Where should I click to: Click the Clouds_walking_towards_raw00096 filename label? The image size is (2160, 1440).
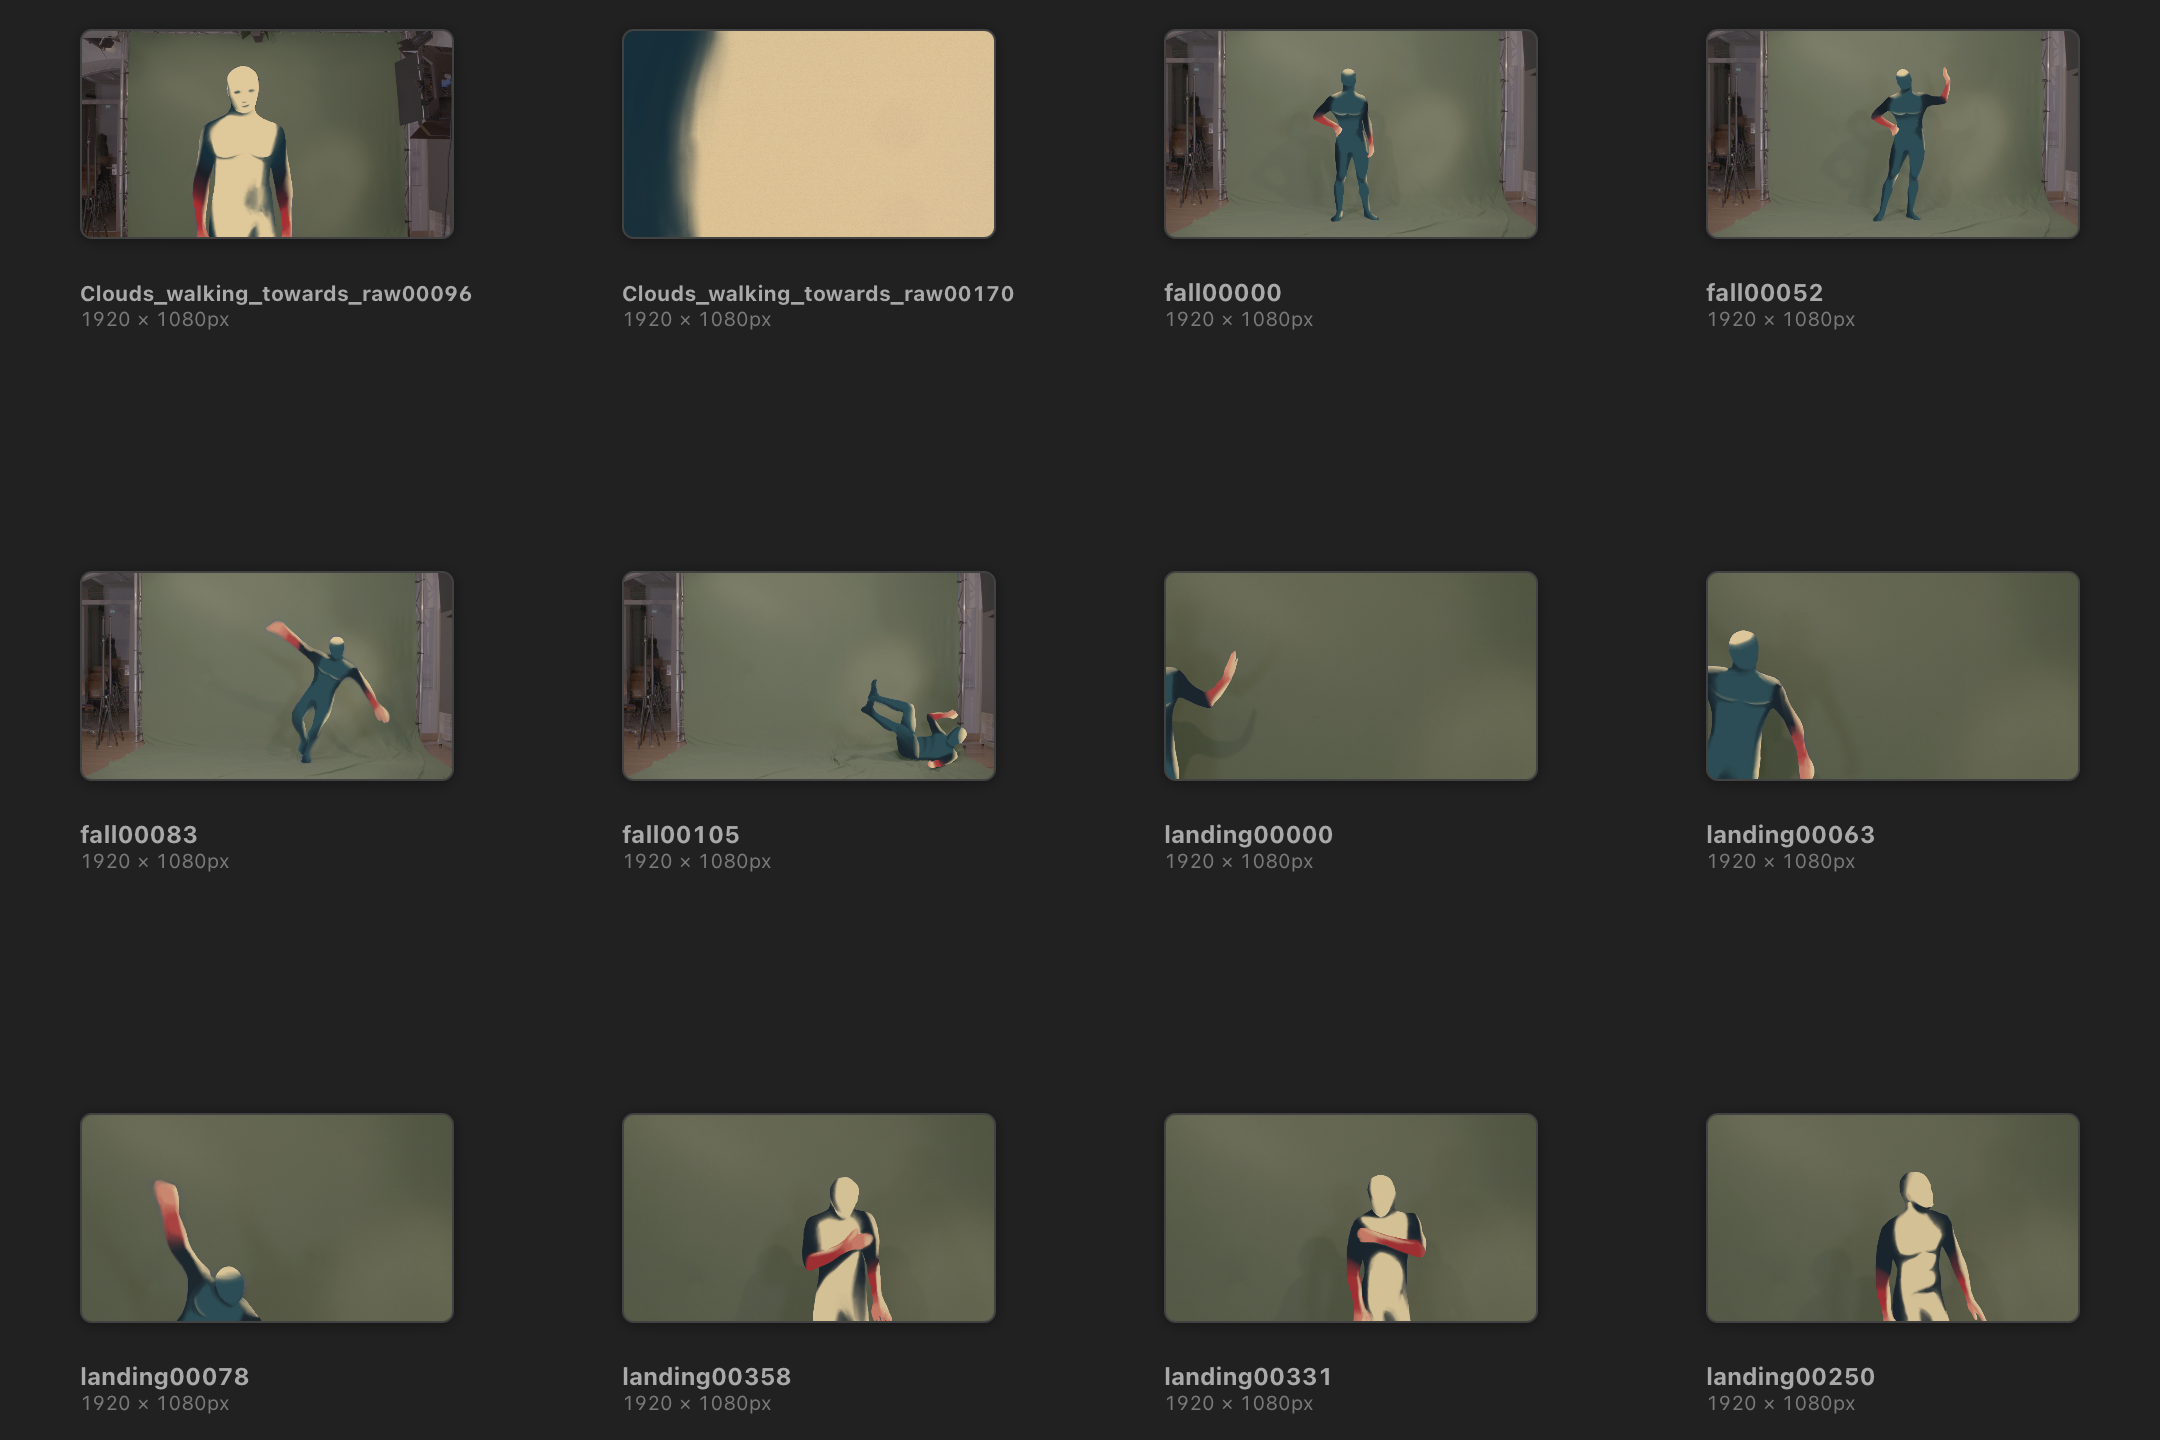[x=276, y=294]
